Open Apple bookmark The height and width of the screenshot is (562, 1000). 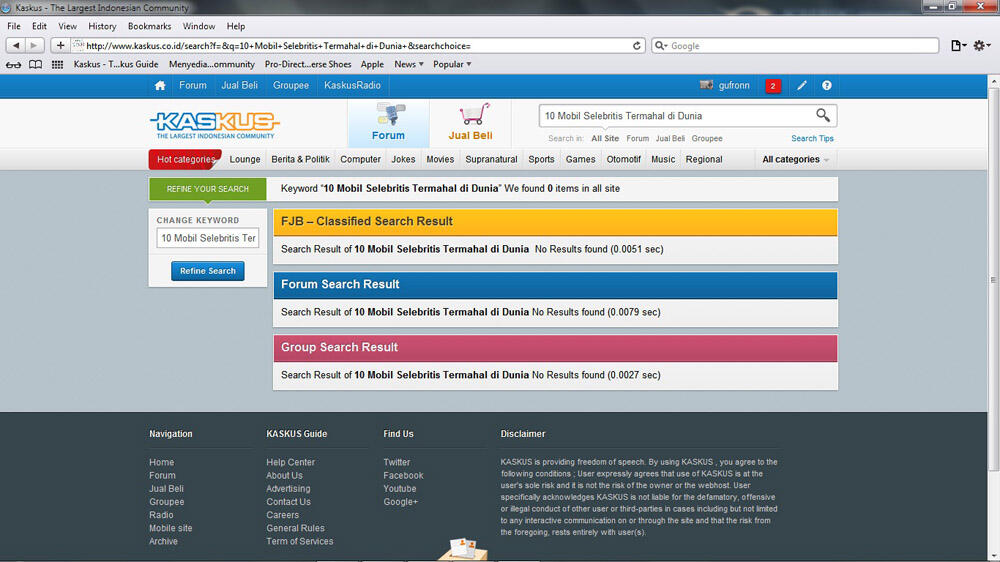point(372,64)
